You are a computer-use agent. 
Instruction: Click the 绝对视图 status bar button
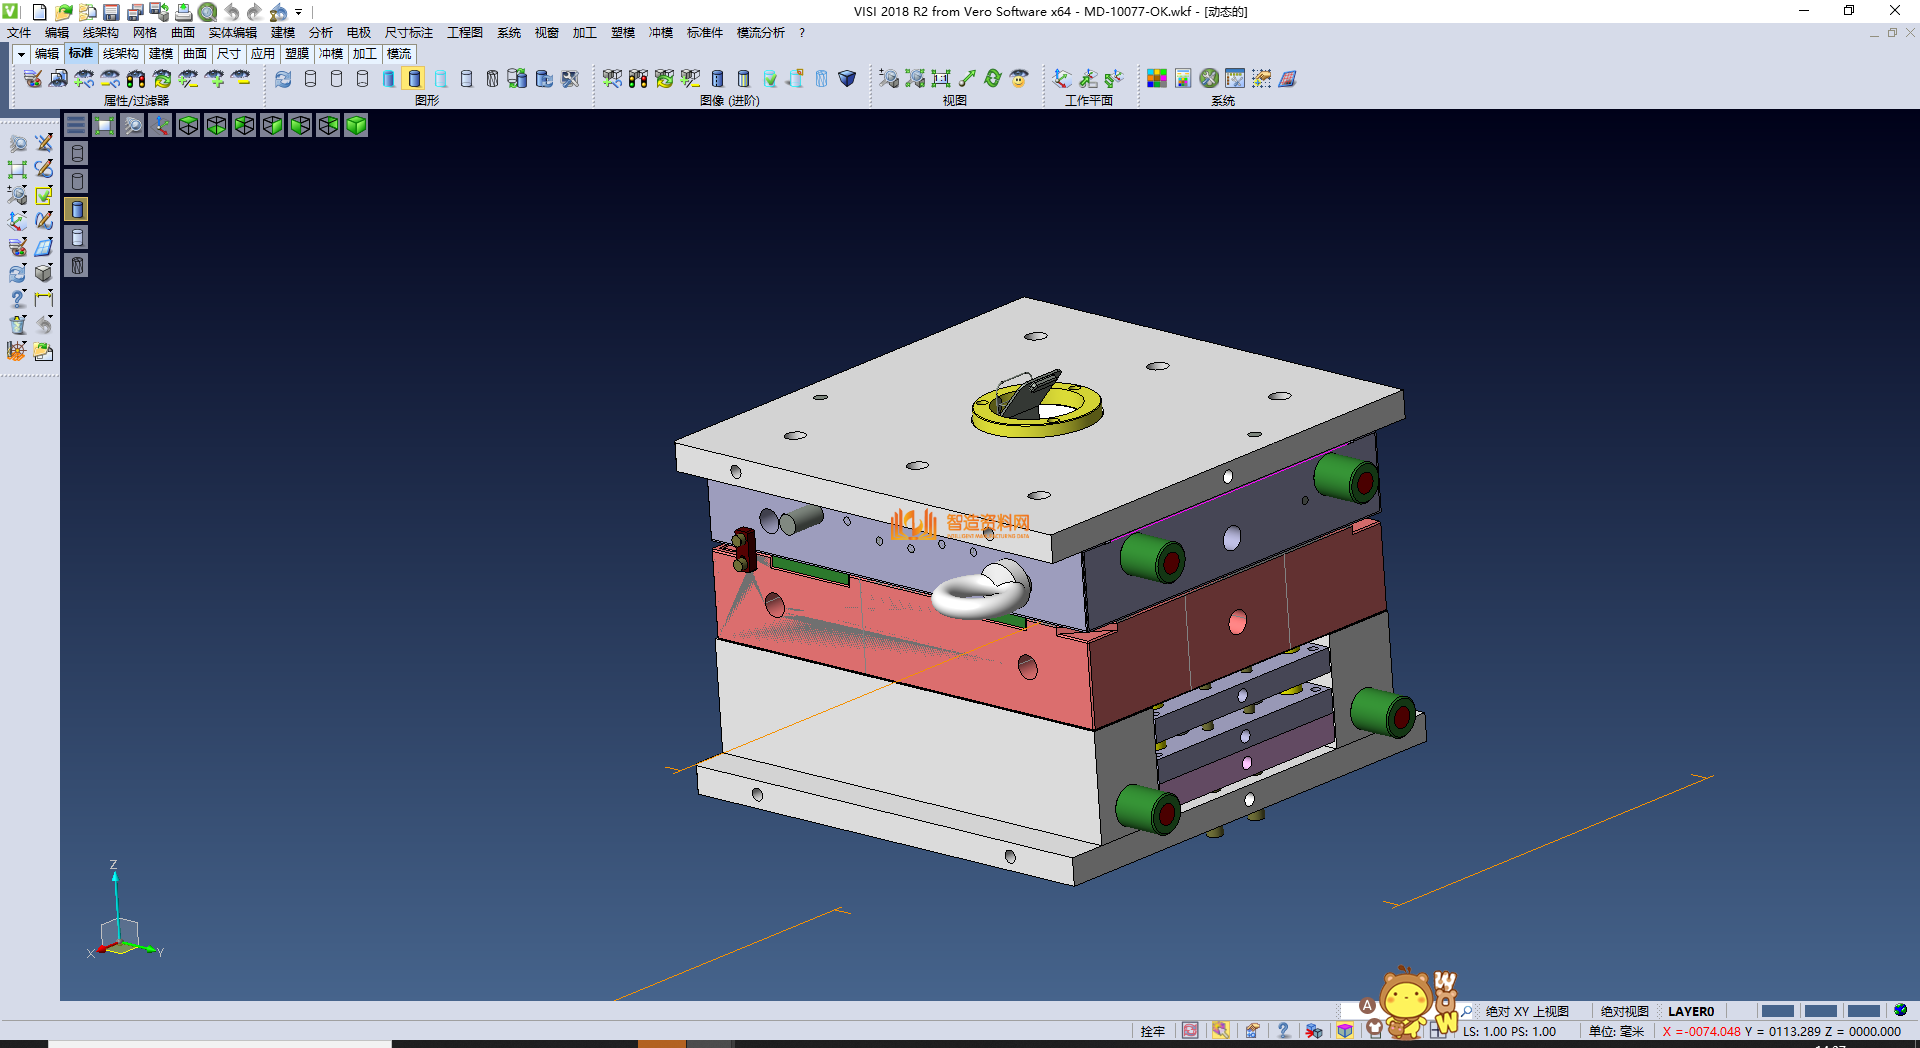[1624, 1011]
